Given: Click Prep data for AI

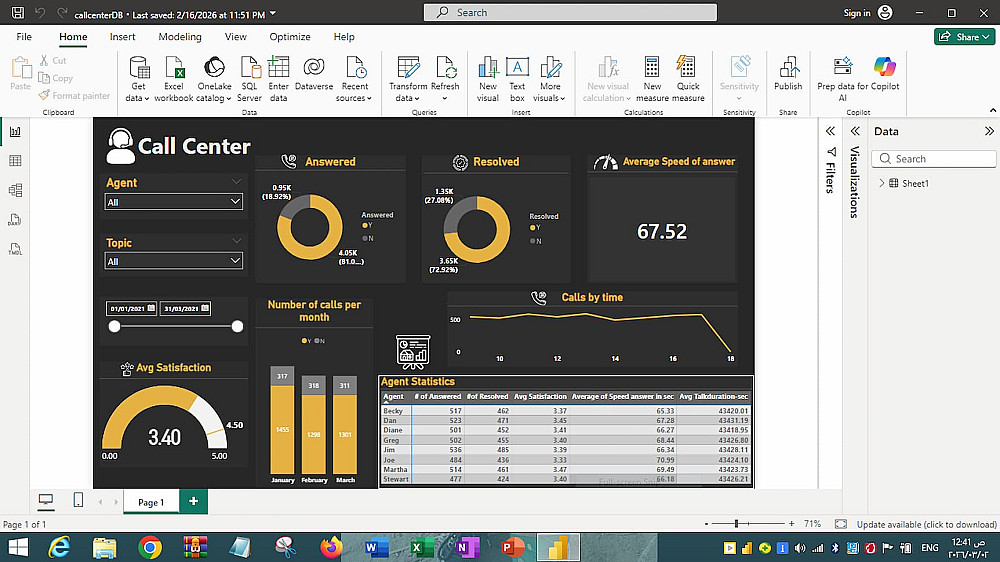Looking at the screenshot, I should point(842,78).
